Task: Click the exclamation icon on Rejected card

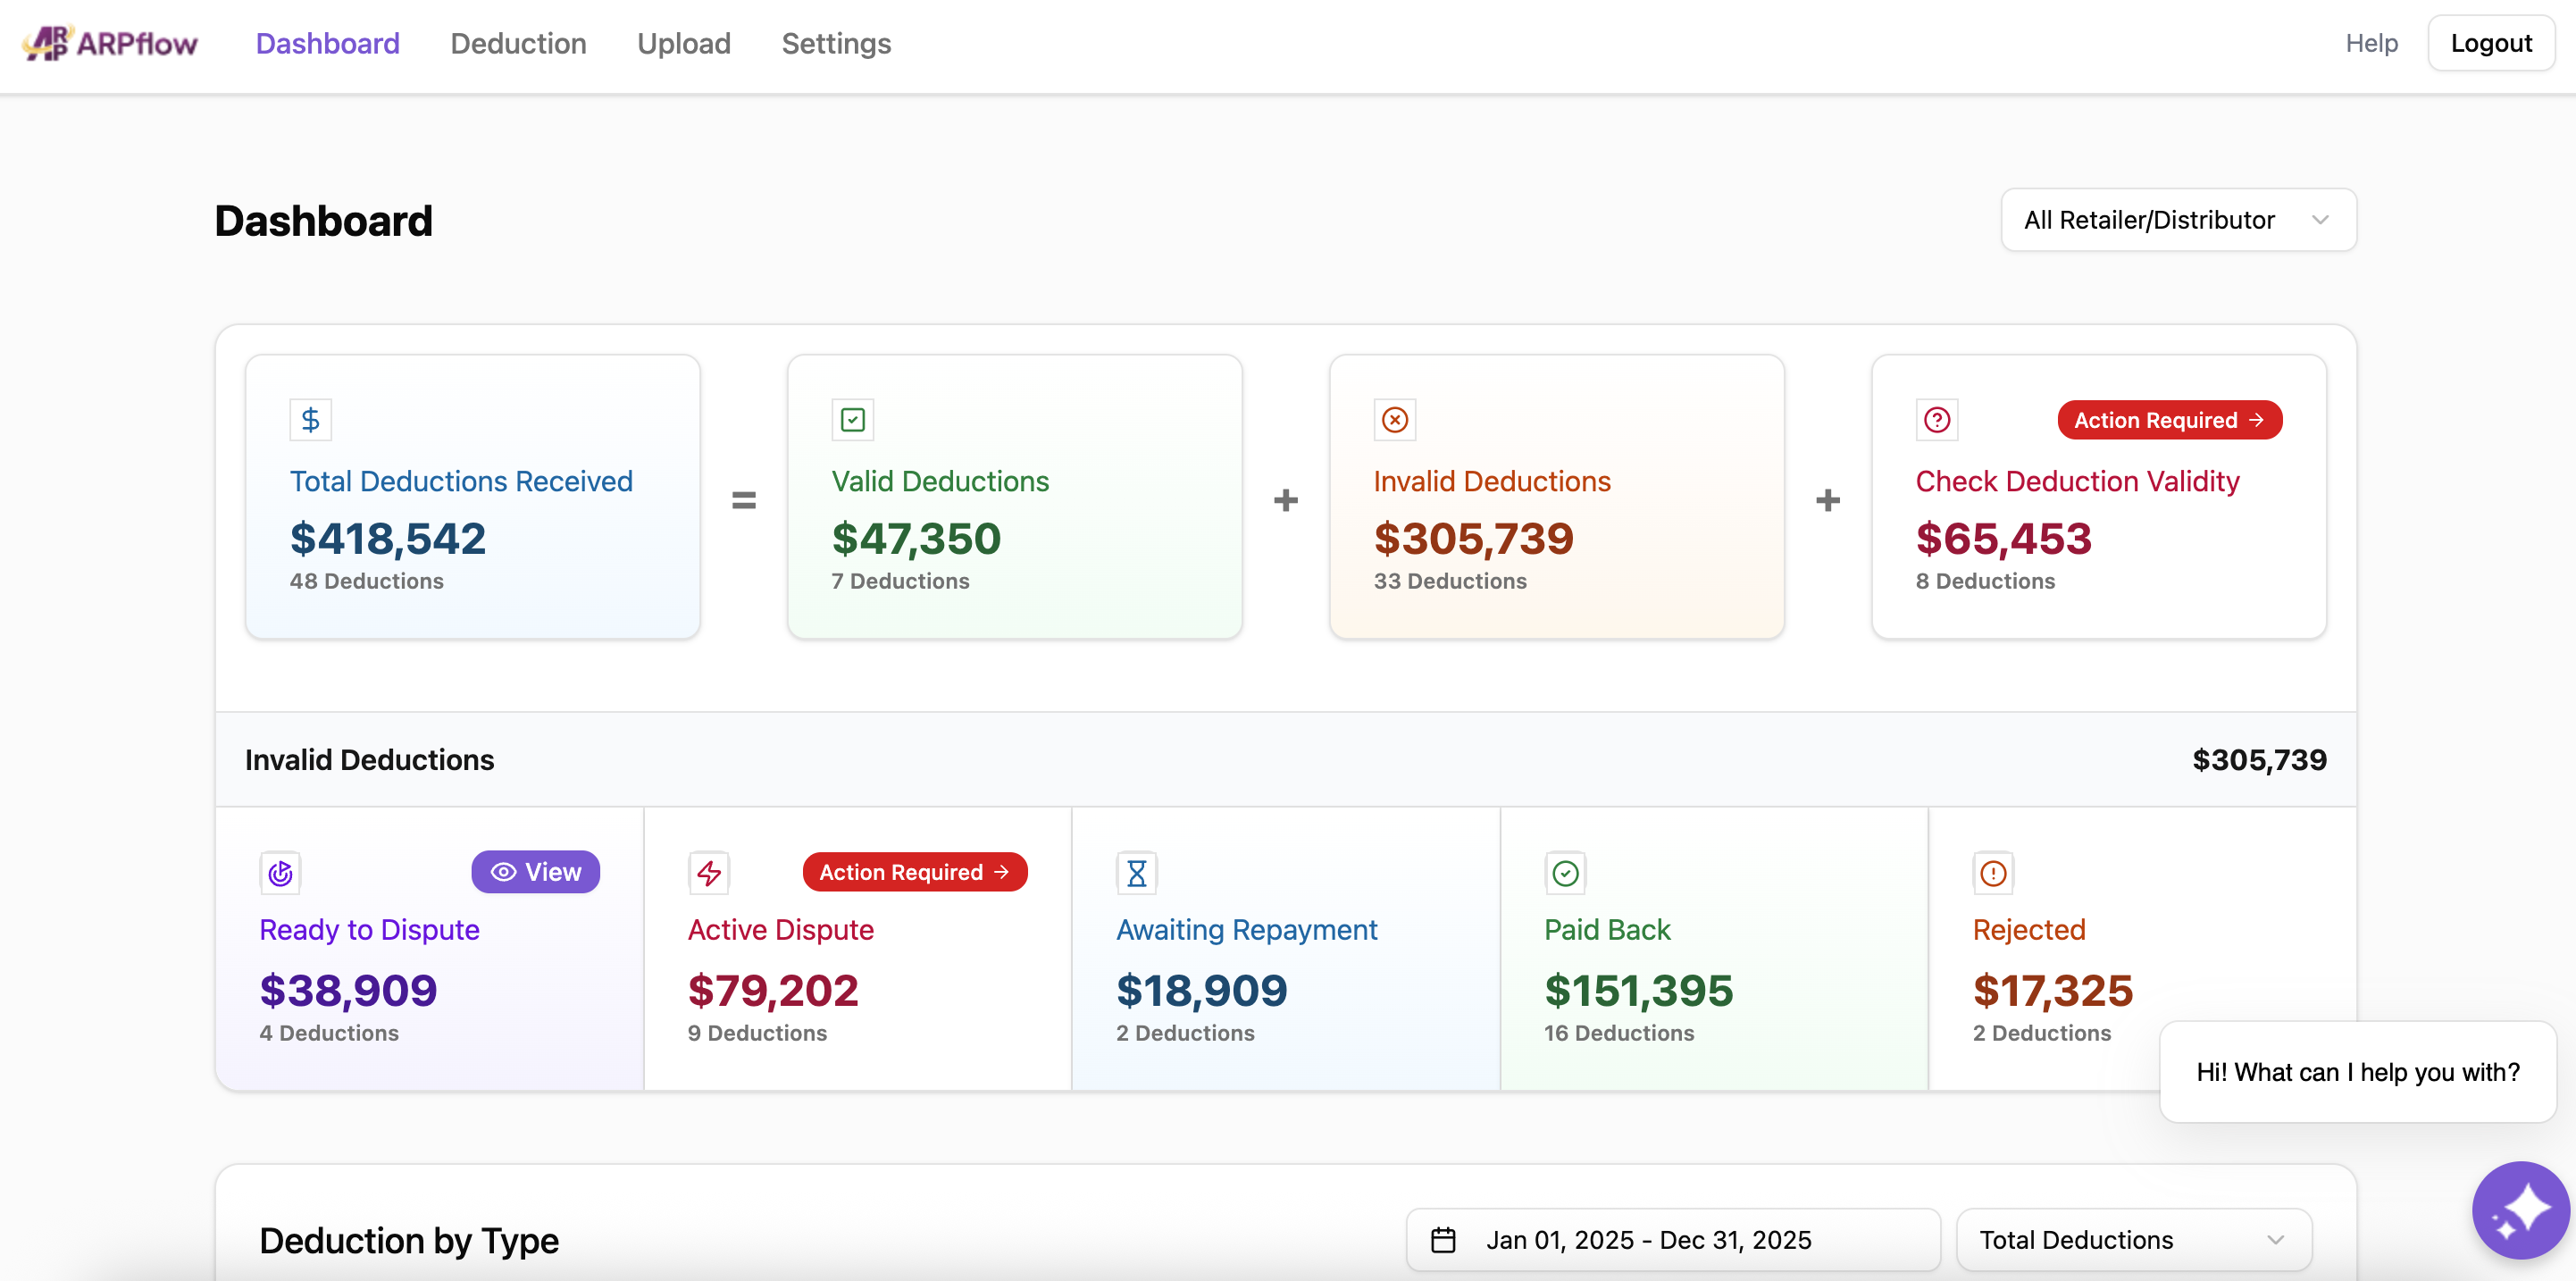Action: (x=1992, y=872)
